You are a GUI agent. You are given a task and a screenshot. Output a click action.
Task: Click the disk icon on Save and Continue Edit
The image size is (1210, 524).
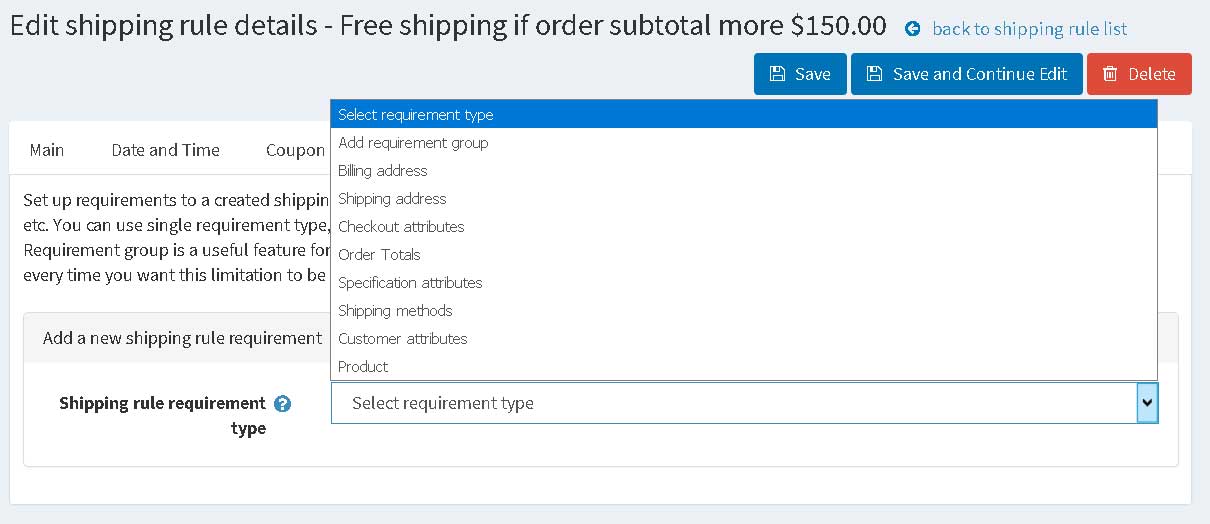pos(874,74)
